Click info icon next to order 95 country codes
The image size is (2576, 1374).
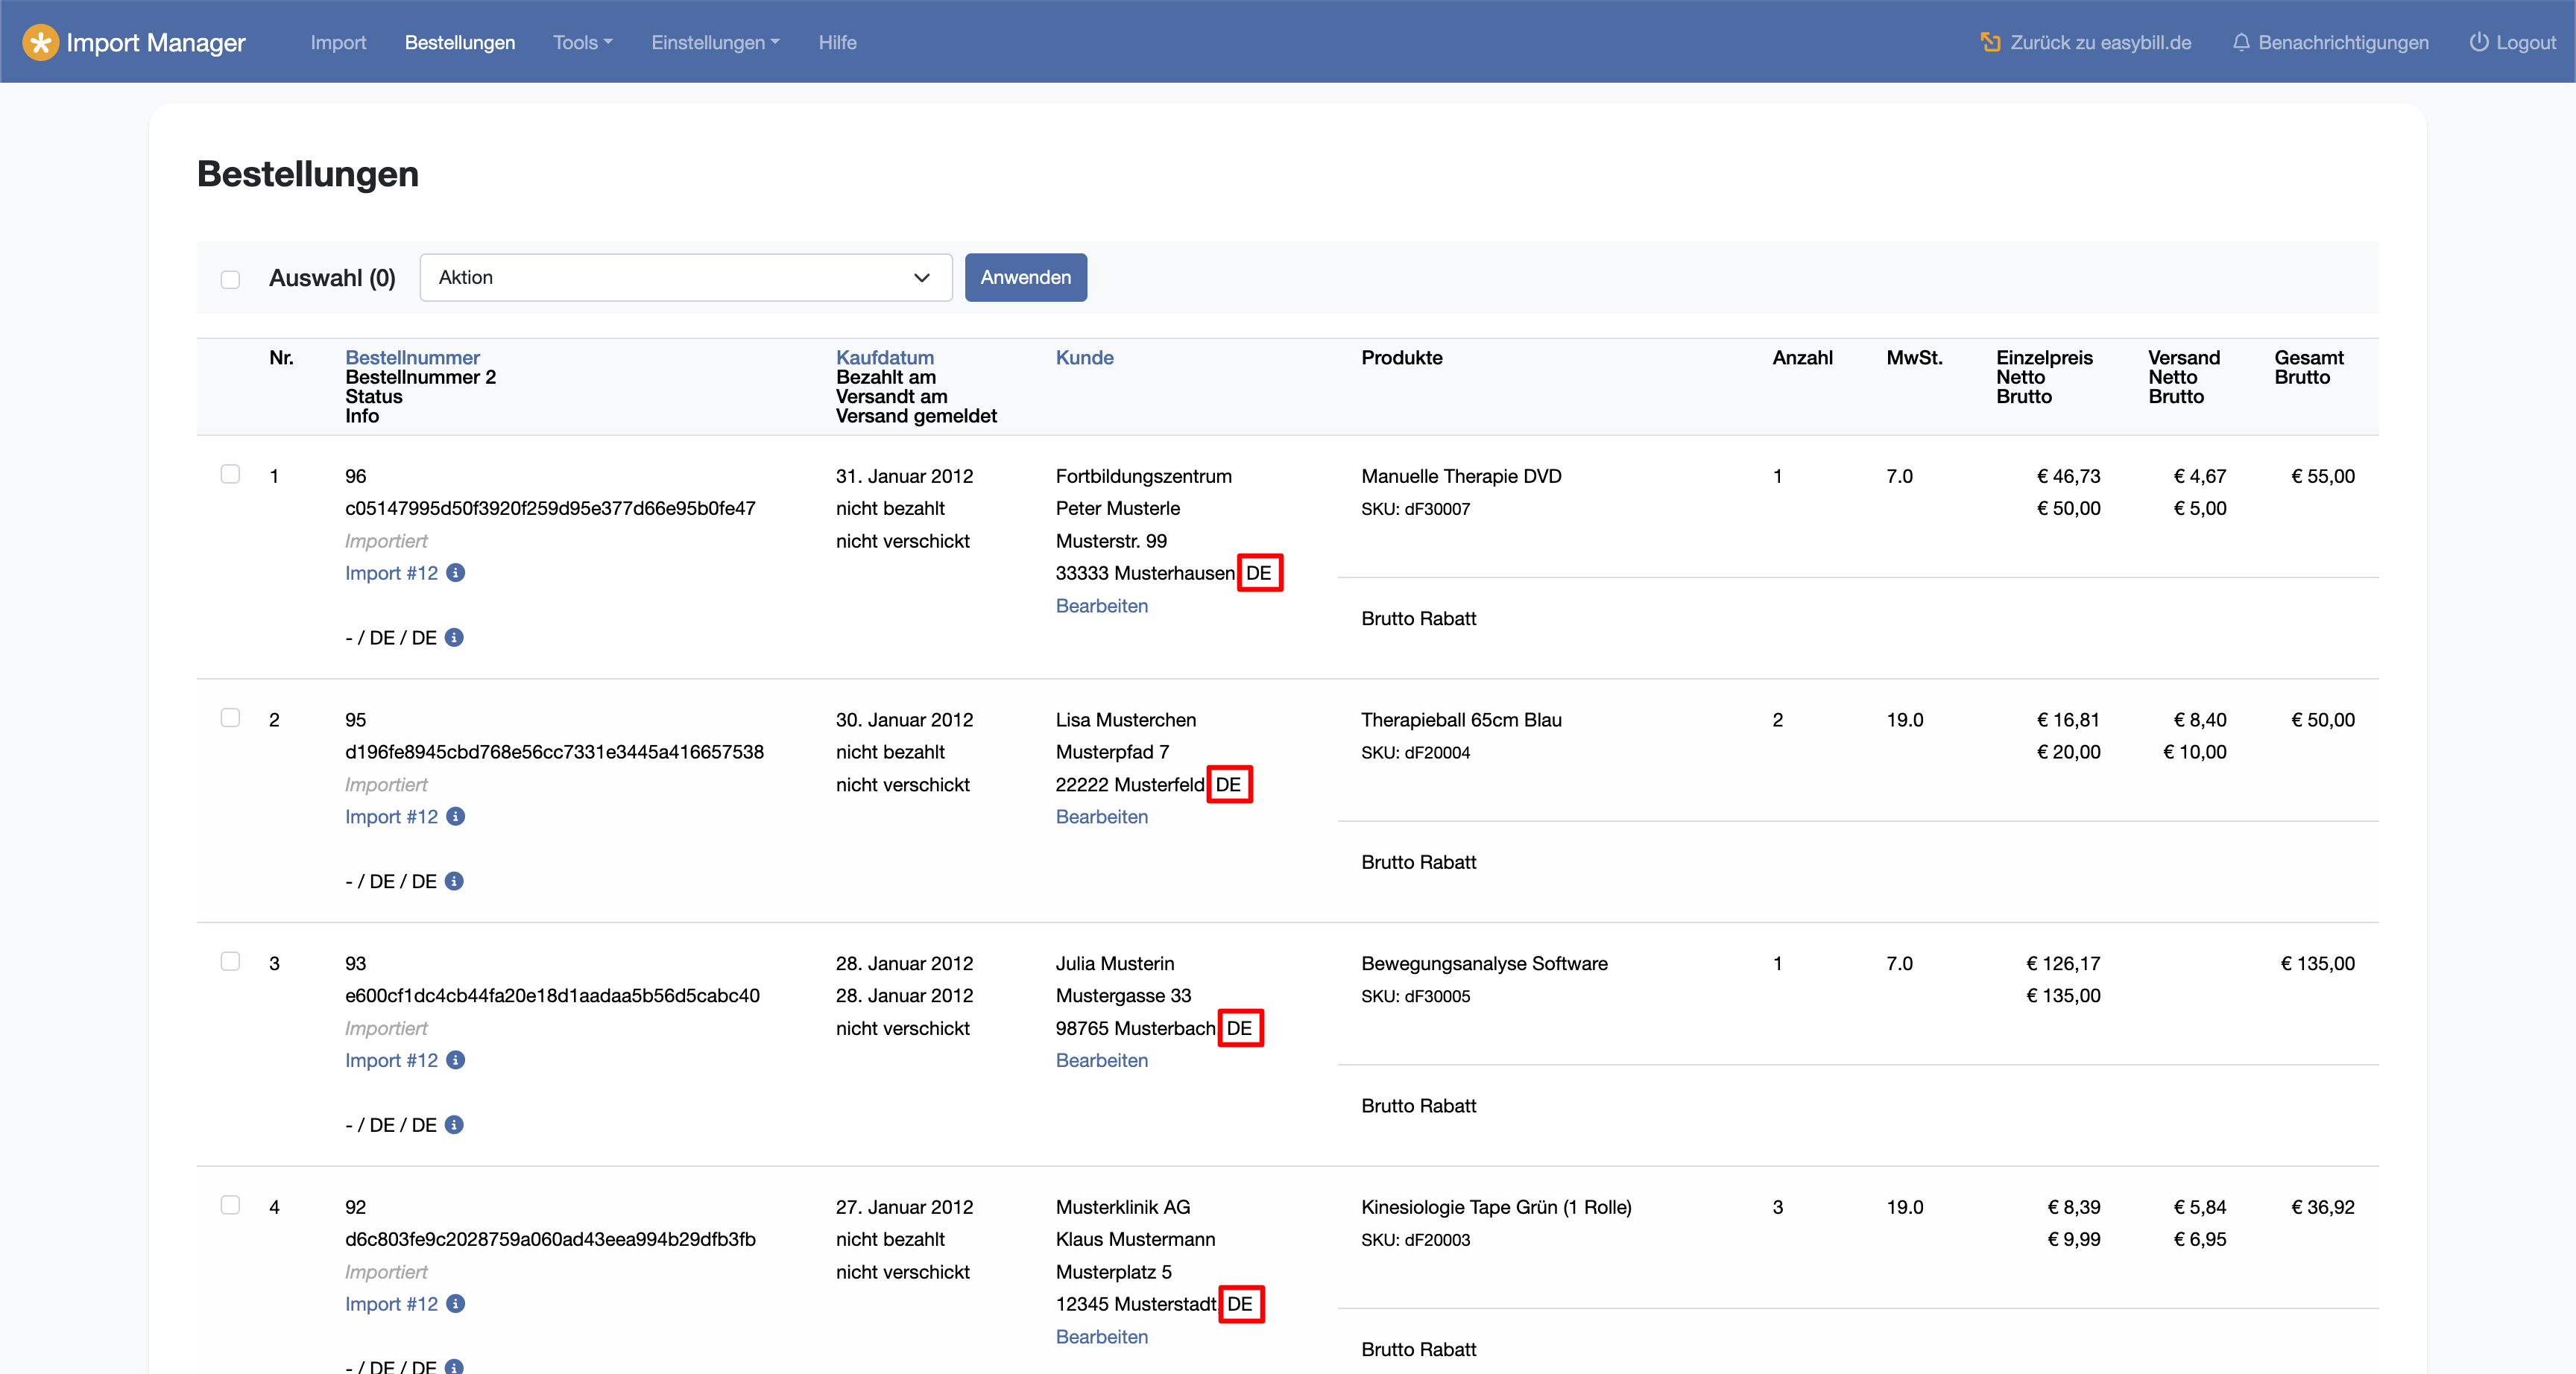454,881
